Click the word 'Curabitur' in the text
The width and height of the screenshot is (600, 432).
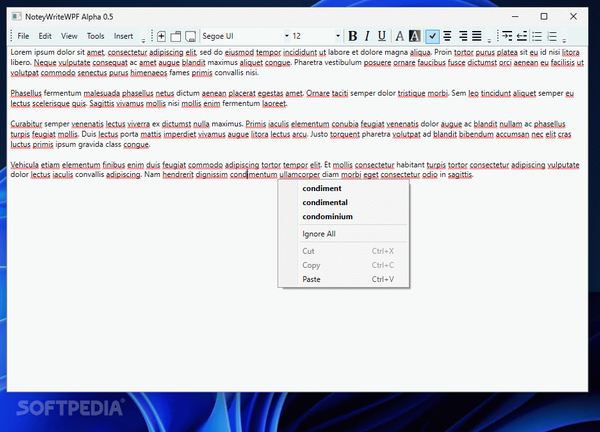click(x=26, y=124)
